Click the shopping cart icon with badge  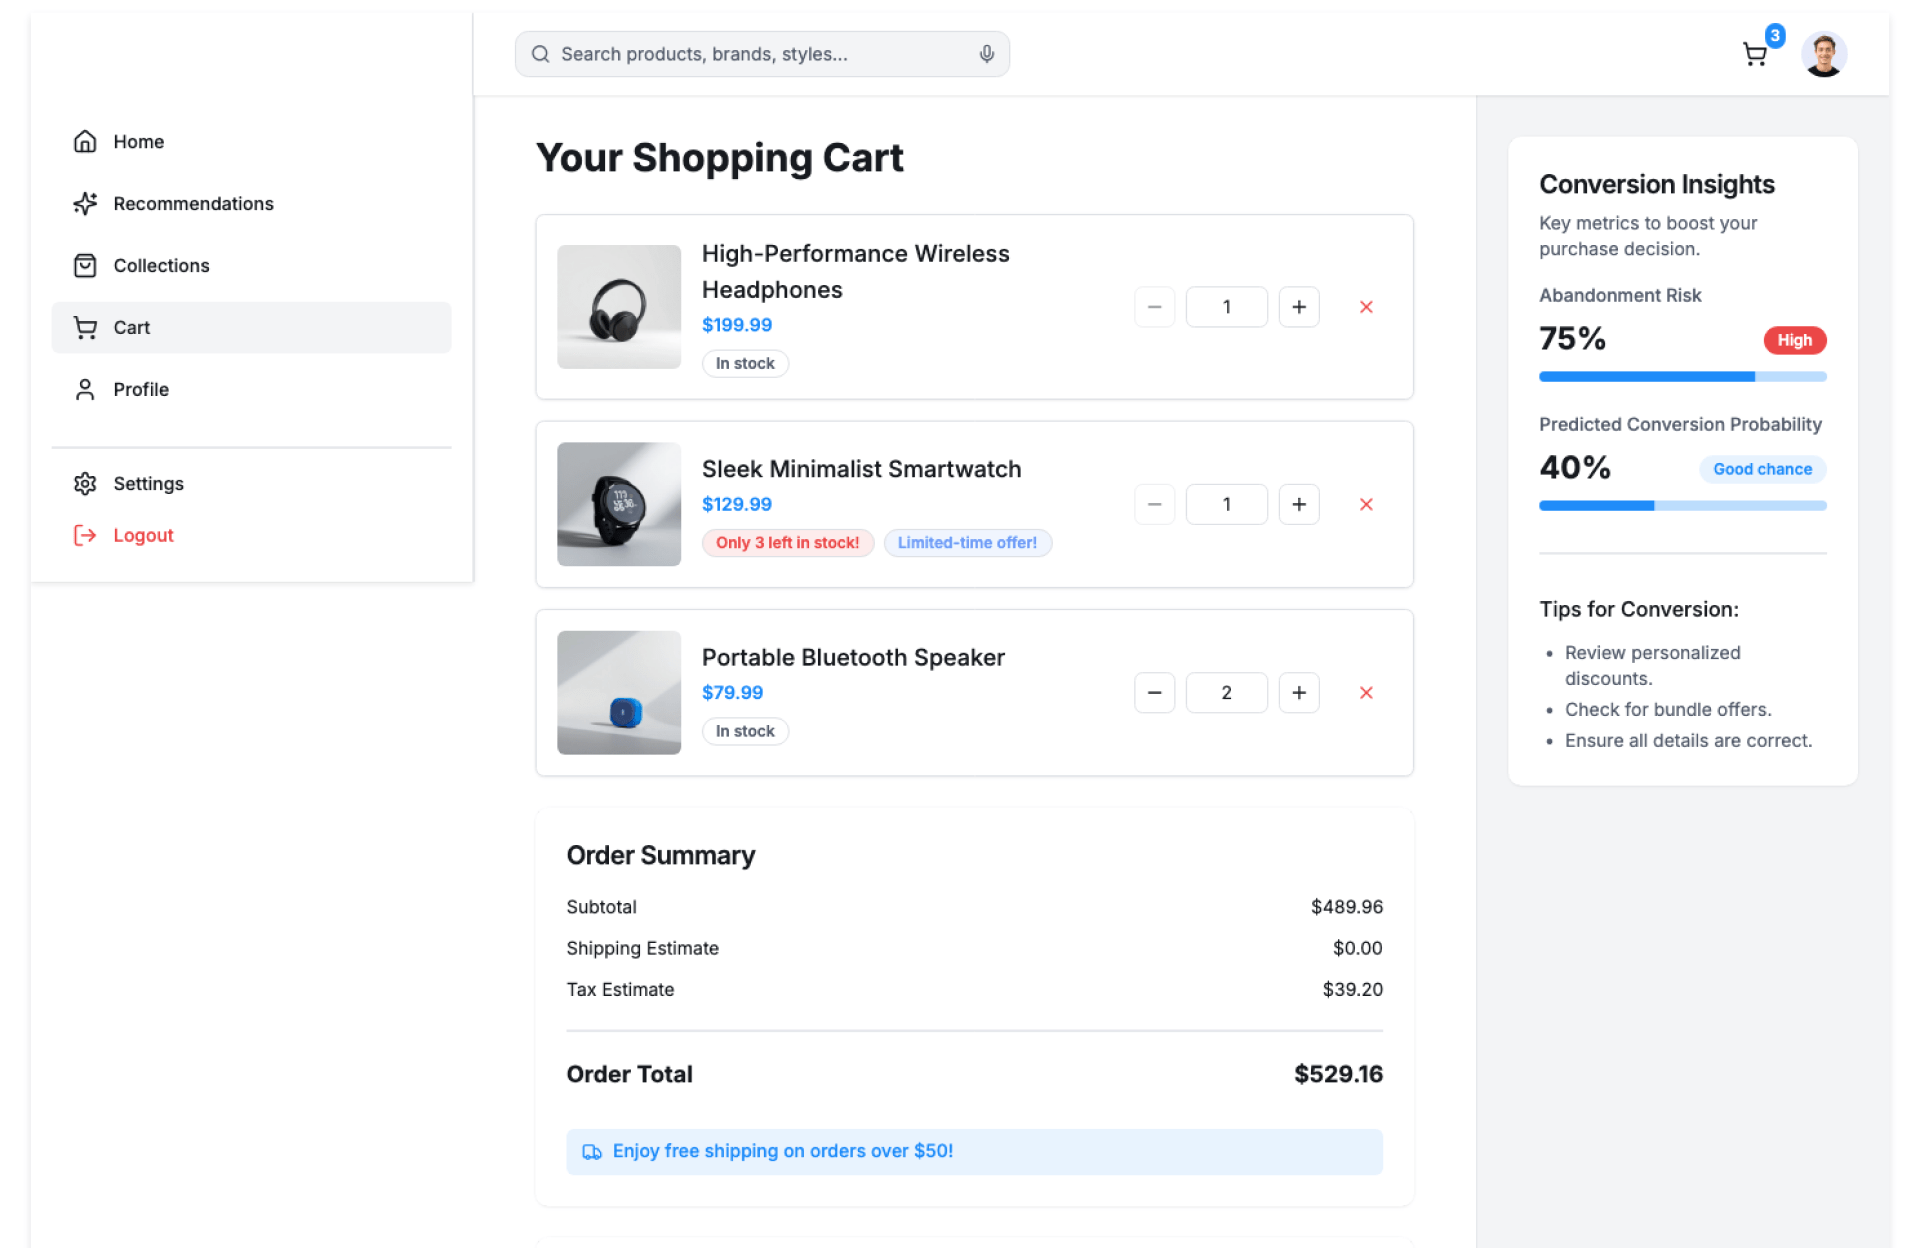click(1755, 54)
